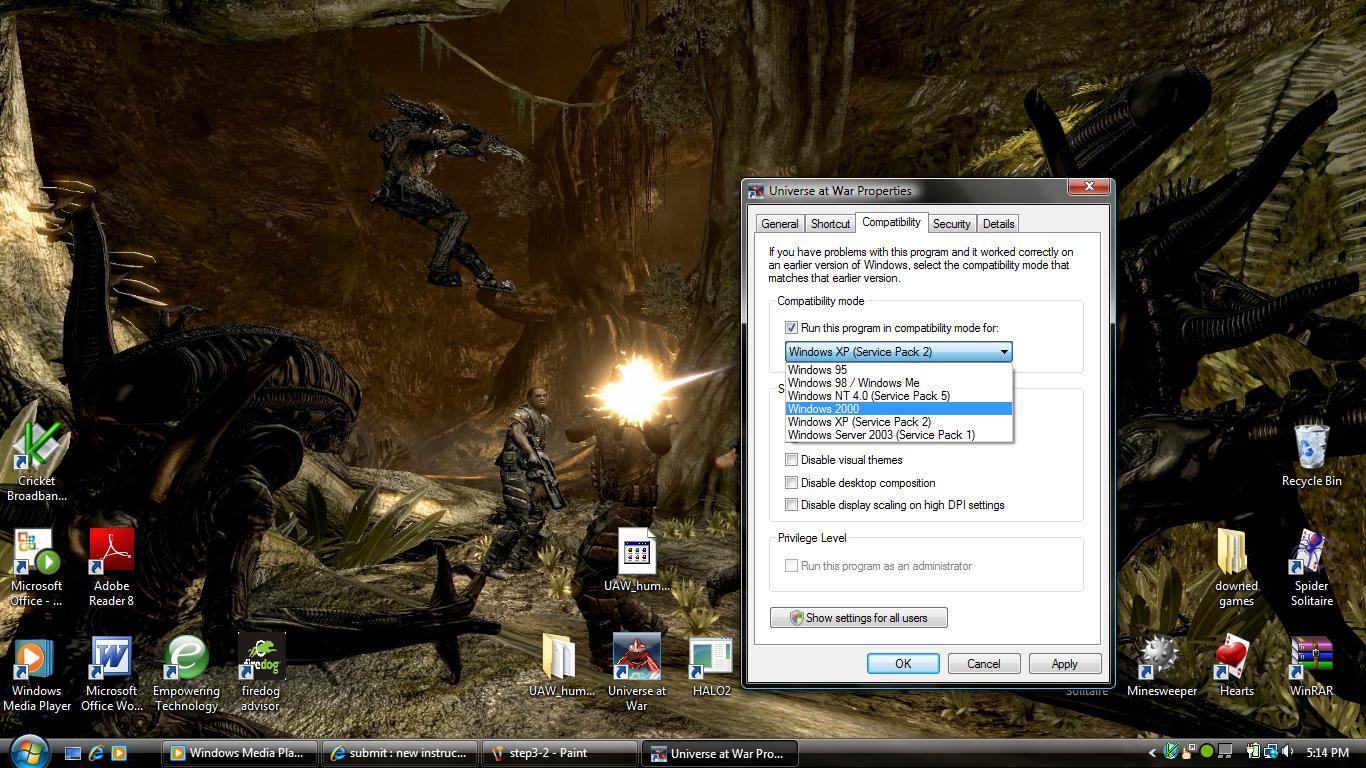
Task: Uncheck Run this program in compatibility mode
Action: pos(792,328)
